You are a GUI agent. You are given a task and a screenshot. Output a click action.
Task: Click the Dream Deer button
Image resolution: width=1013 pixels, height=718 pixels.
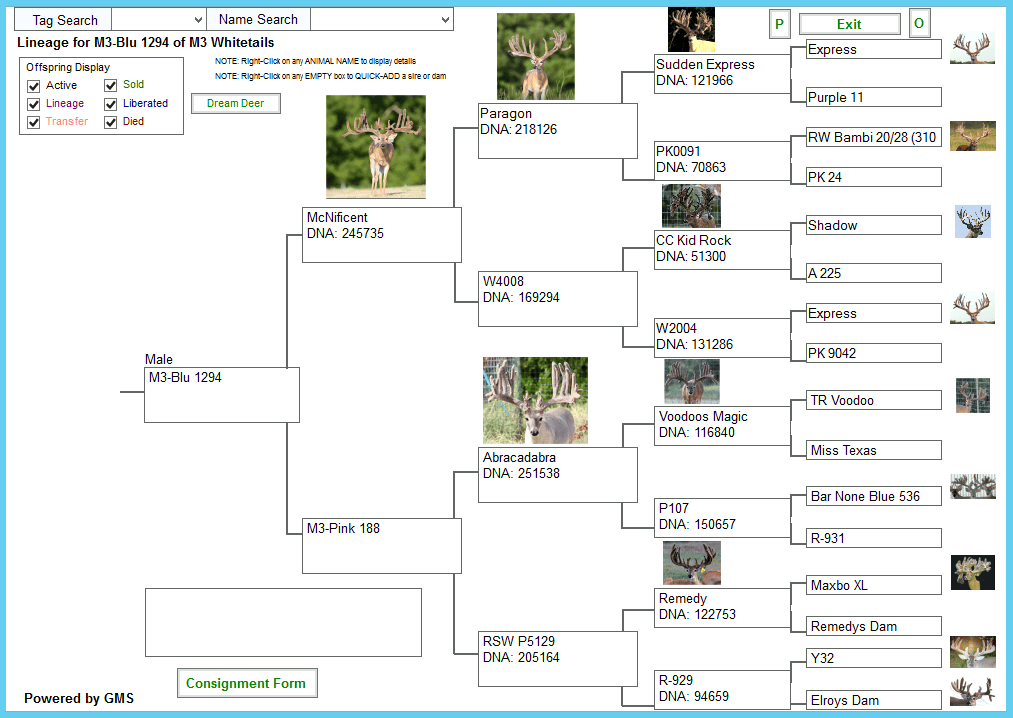(x=235, y=103)
